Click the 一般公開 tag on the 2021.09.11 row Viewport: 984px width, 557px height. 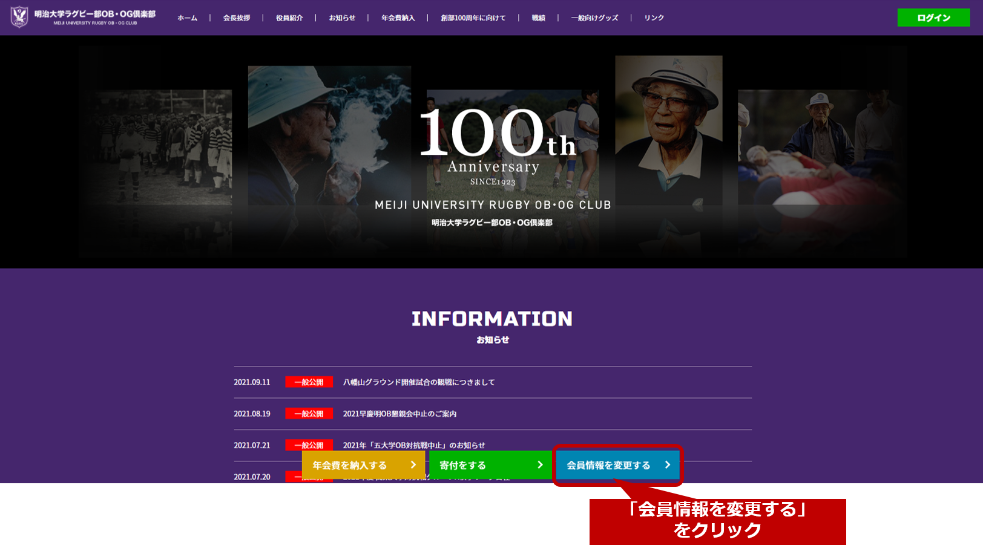(x=309, y=382)
